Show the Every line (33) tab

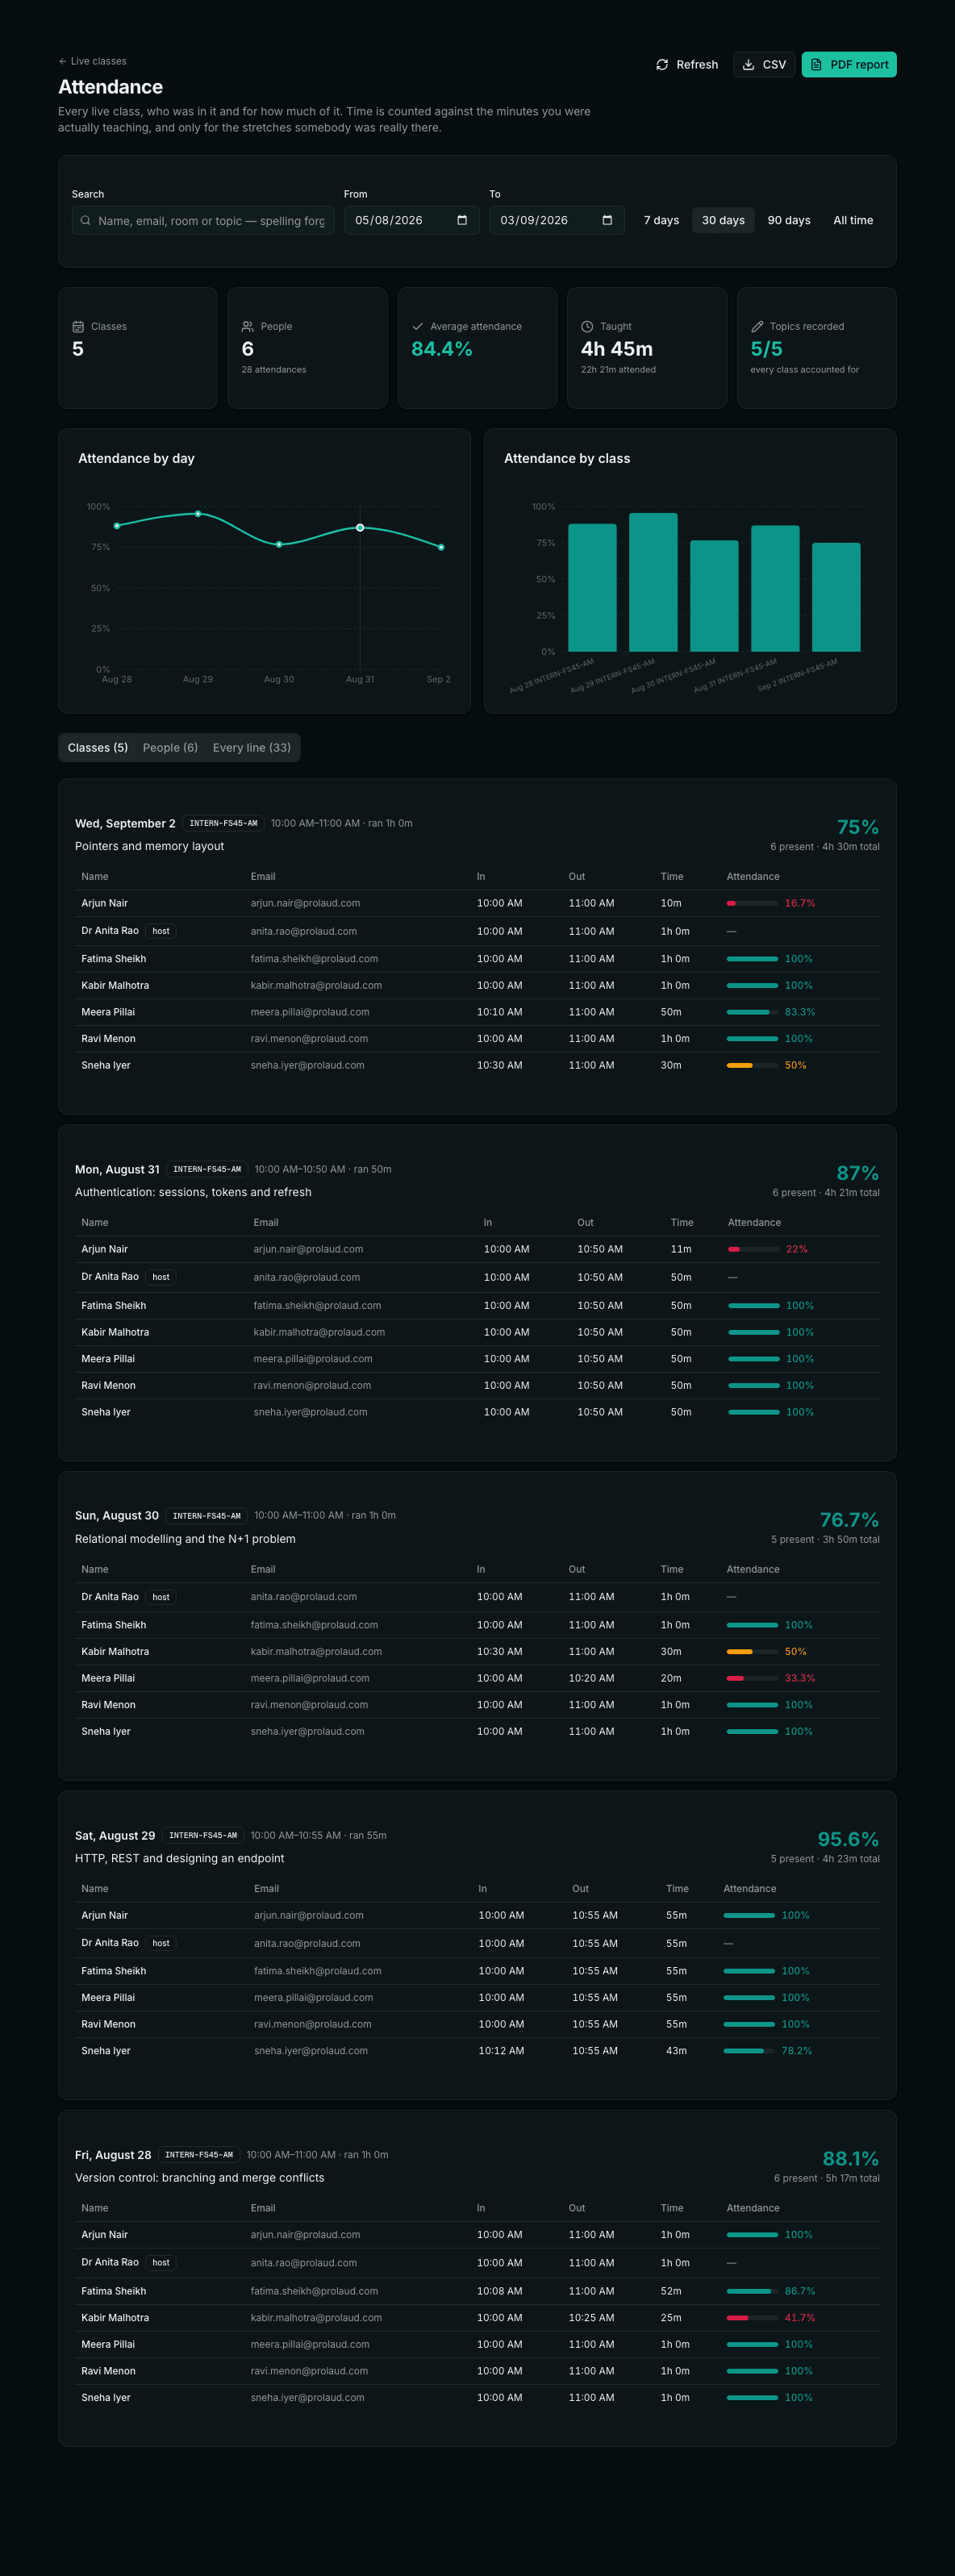[252, 748]
